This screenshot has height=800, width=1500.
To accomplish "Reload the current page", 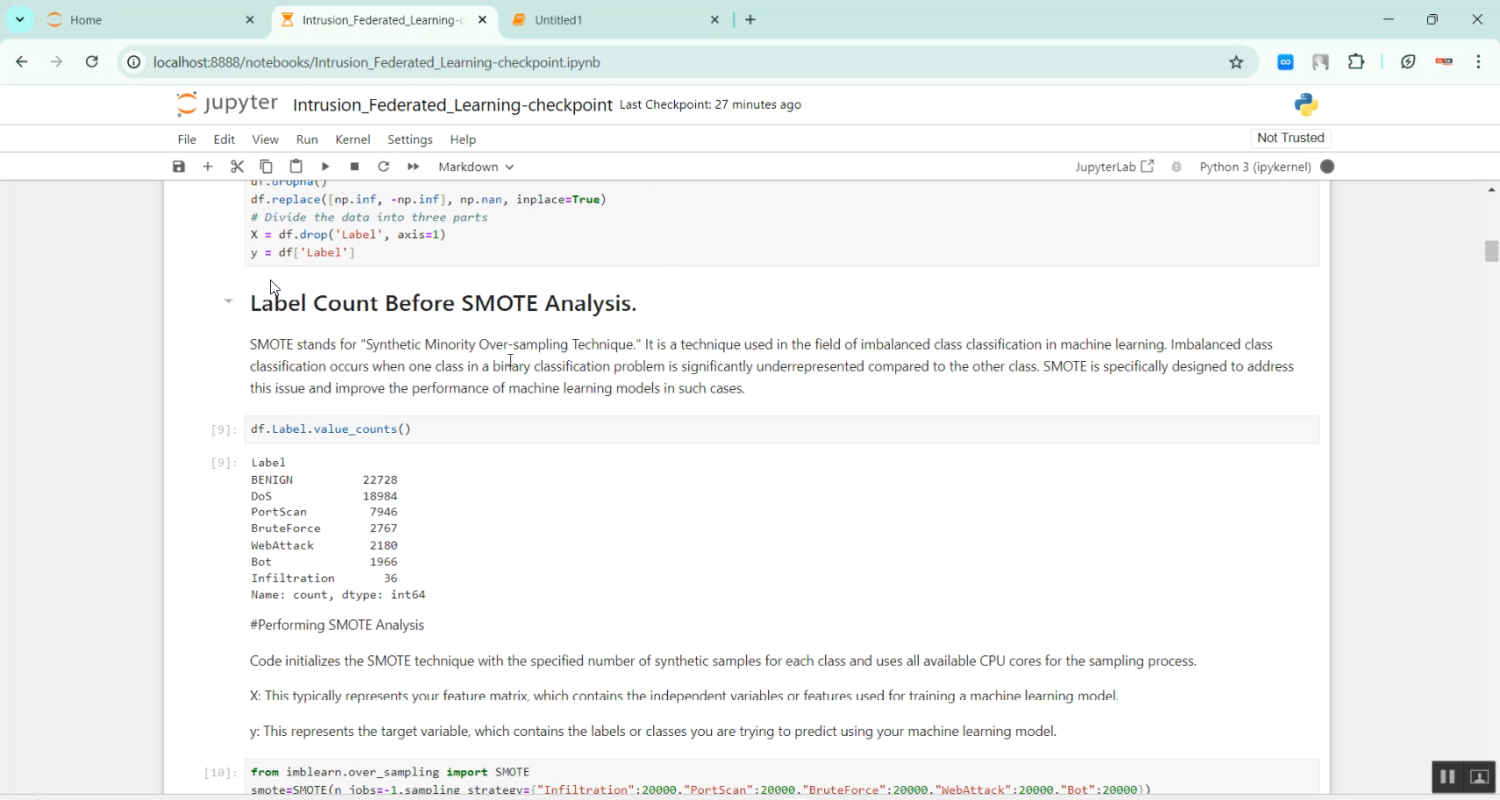I will point(92,62).
